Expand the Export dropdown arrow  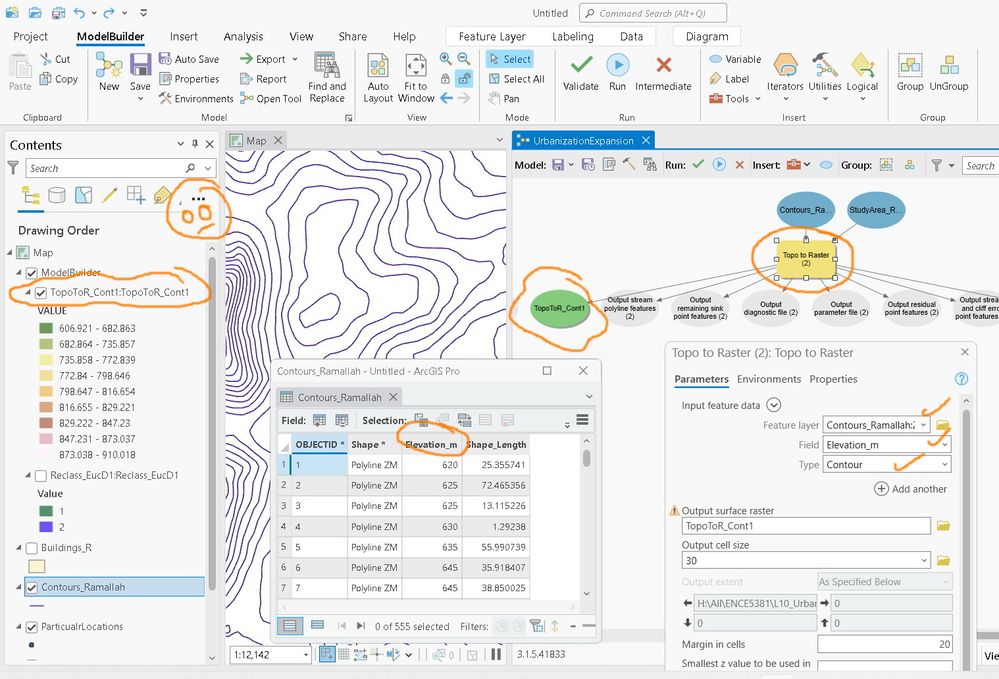tap(295, 59)
